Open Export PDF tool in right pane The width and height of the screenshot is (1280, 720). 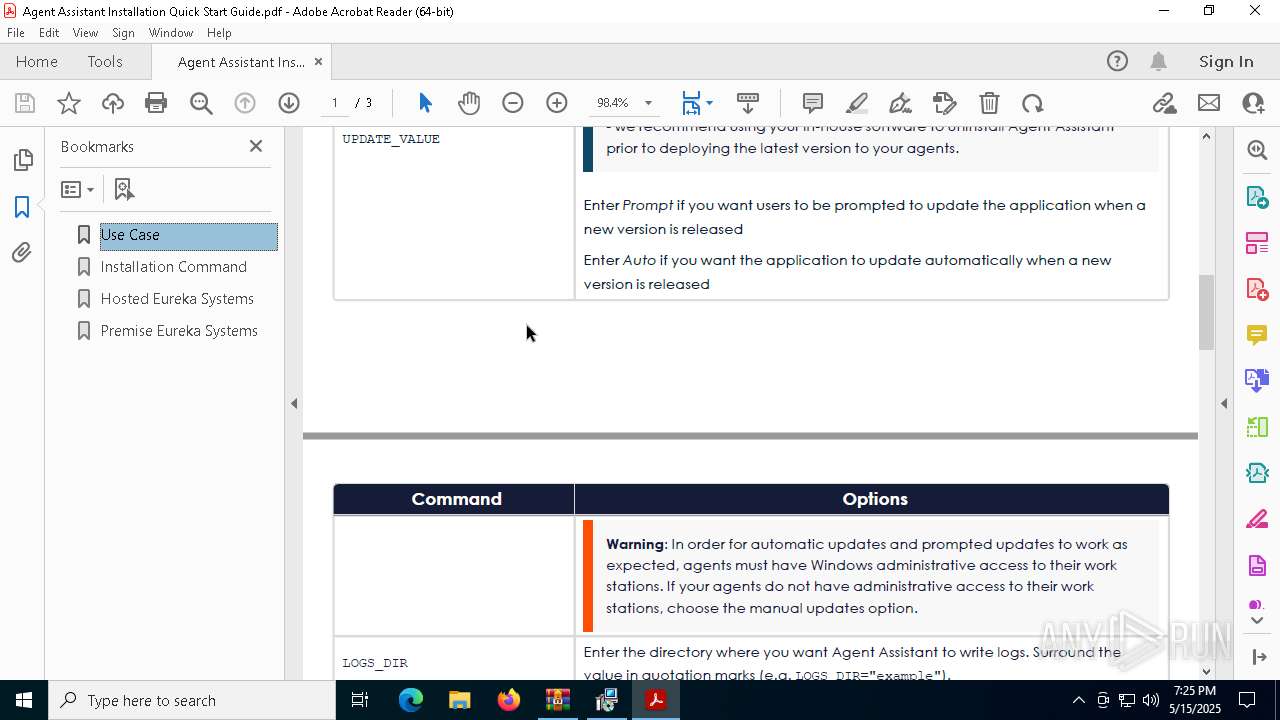click(1257, 197)
